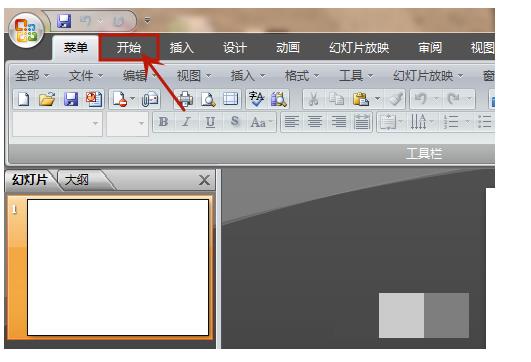Viewport: 531px width, 362px height.
Task: Click the Cut scissors icon
Action: 314,99
